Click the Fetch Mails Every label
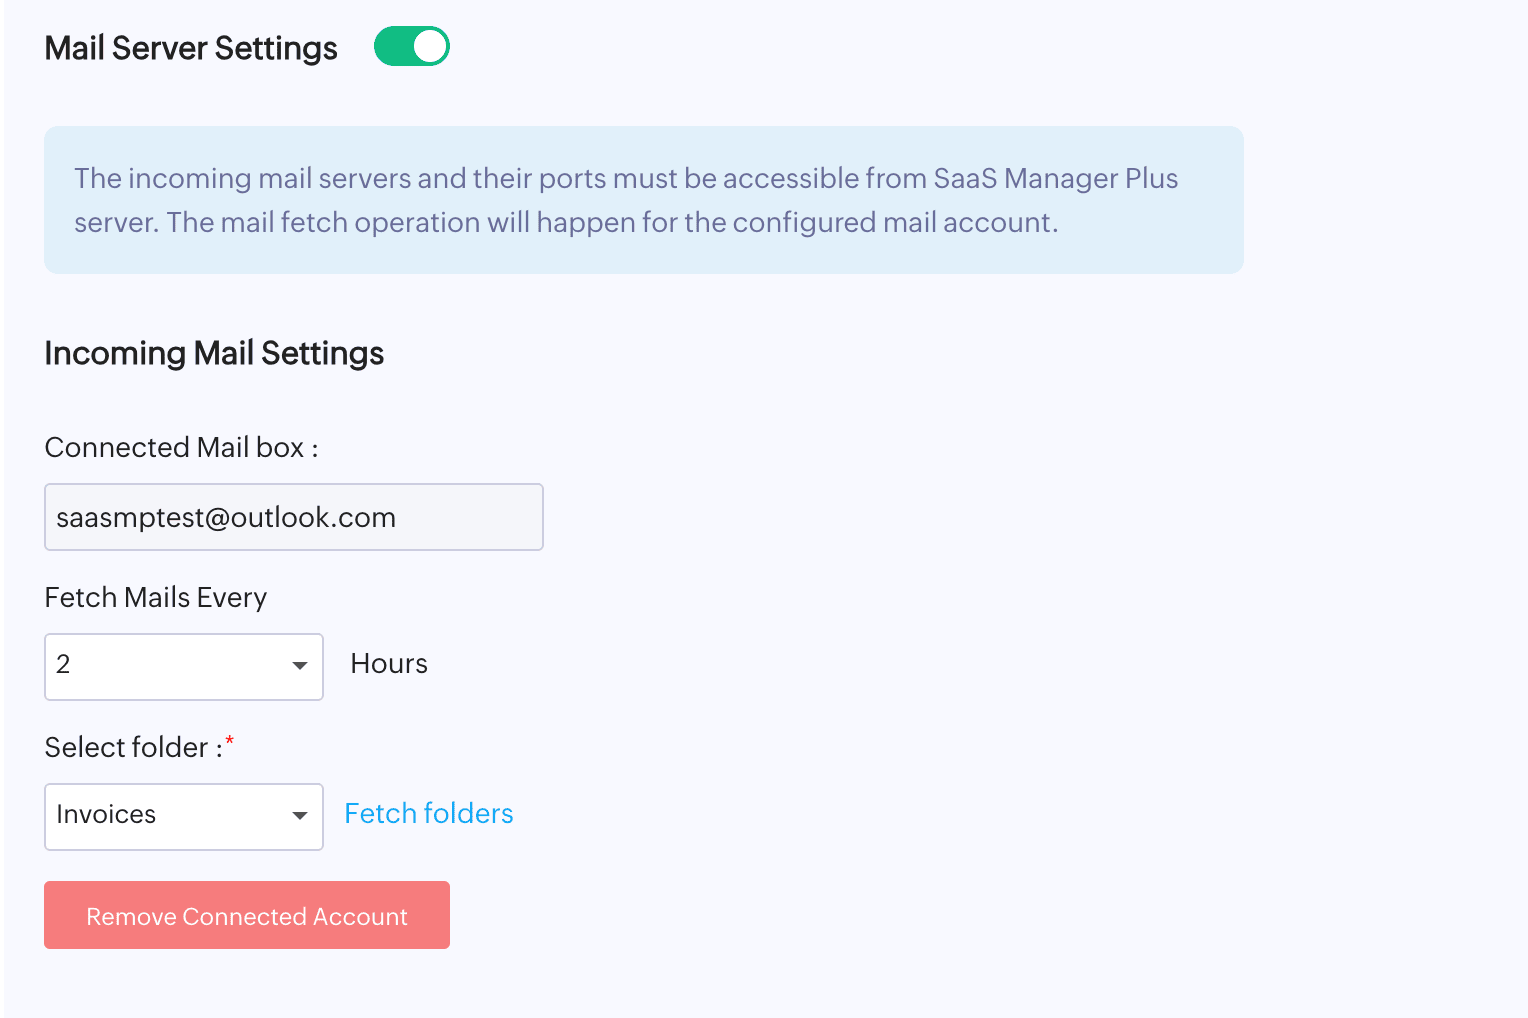Screen dimensions: 1528x1018 click(x=156, y=597)
